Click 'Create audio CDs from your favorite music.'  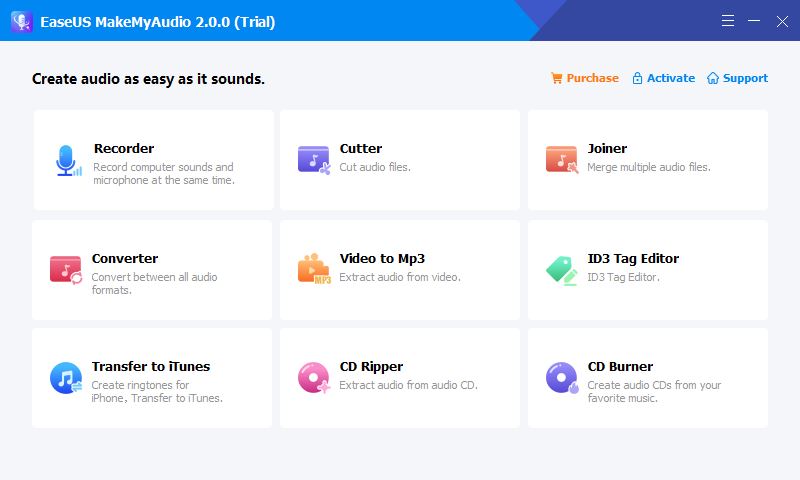click(654, 391)
